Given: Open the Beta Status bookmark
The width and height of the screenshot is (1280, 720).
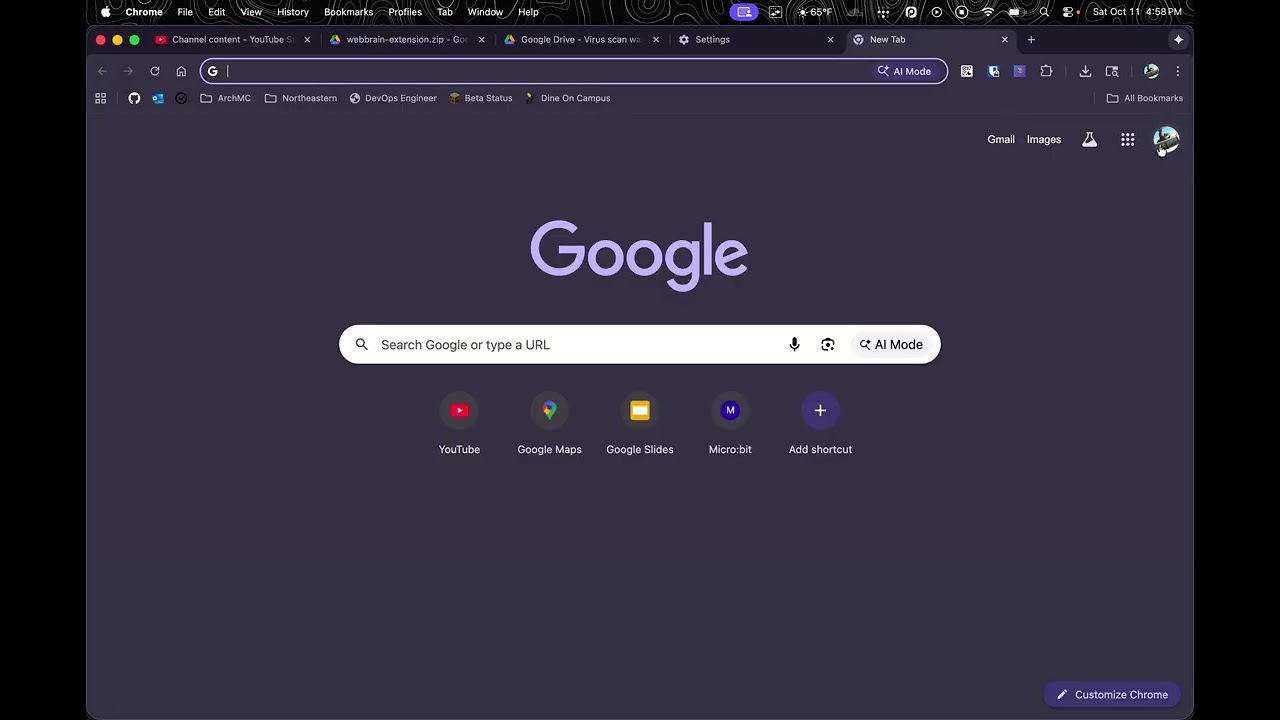Looking at the screenshot, I should [x=481, y=98].
